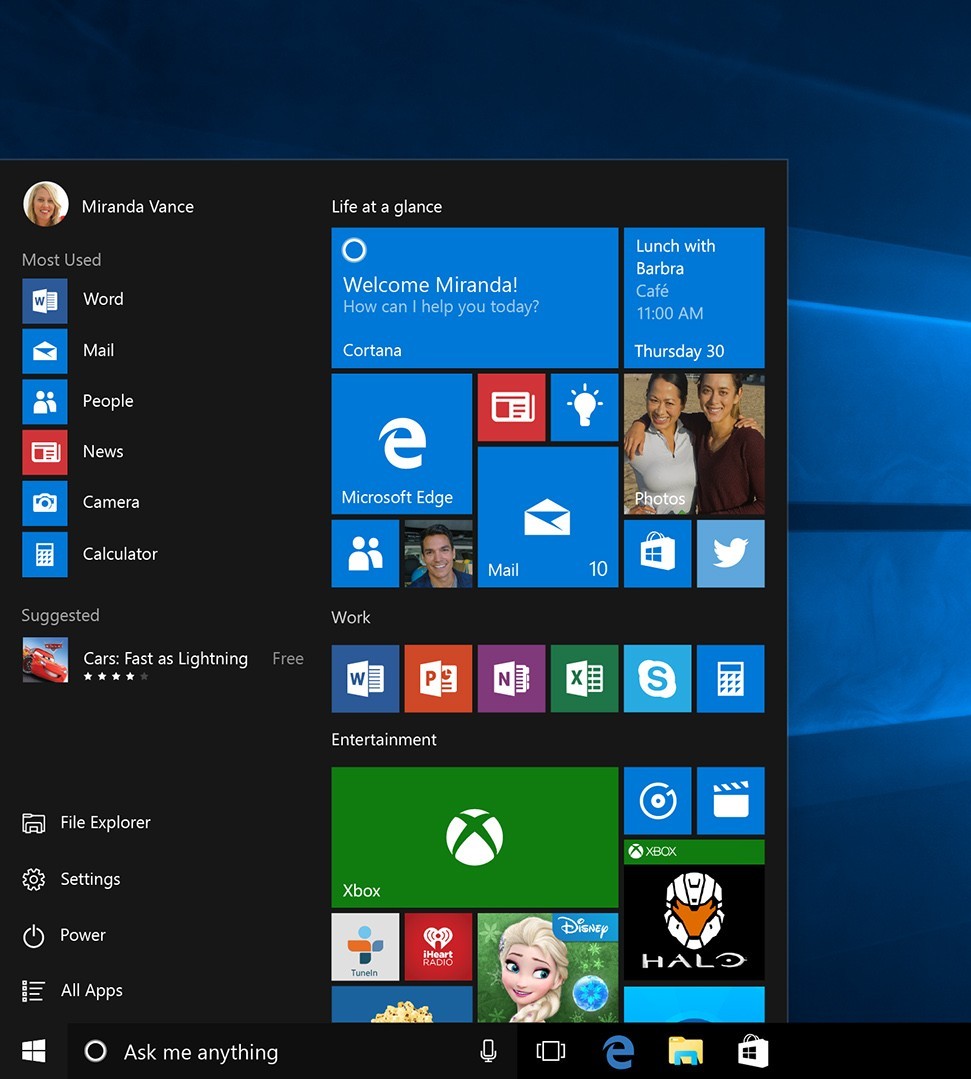Viewport: 971px width, 1079px height.
Task: Launch the iHeartRadio tile
Action: 438,946
